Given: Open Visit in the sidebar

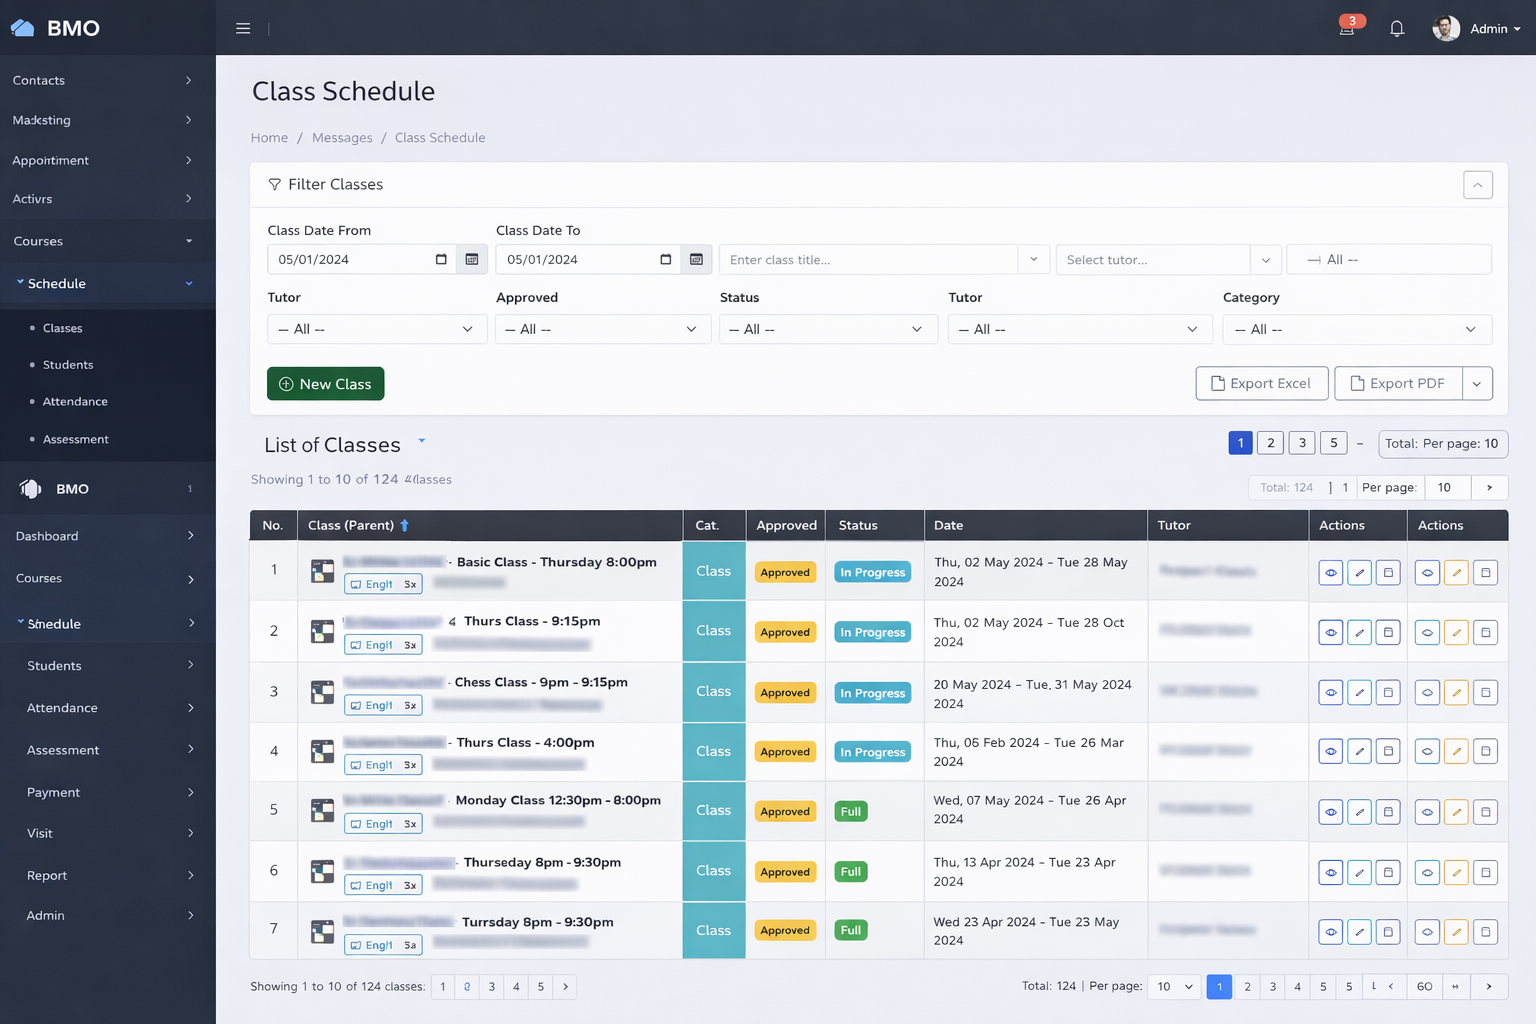Looking at the screenshot, I should 107,833.
